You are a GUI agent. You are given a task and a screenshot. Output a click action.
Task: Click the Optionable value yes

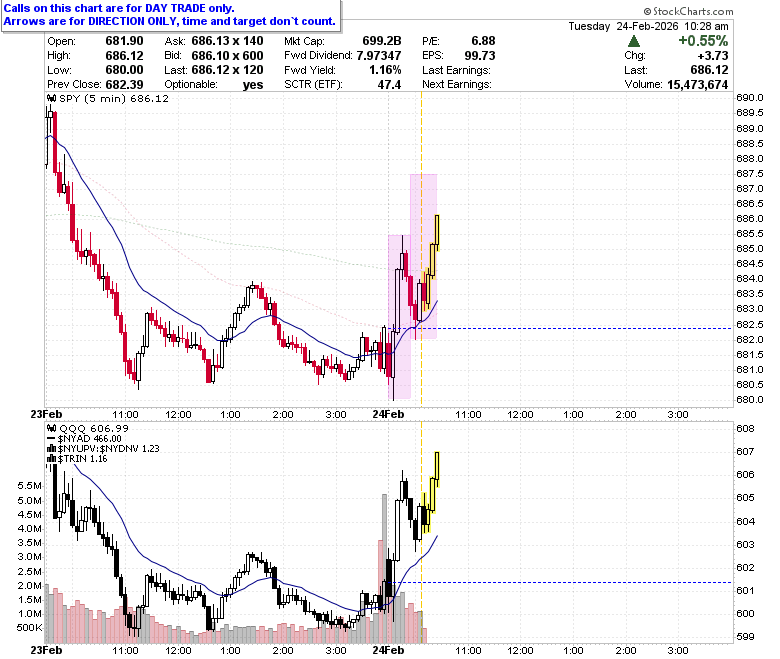[x=253, y=85]
